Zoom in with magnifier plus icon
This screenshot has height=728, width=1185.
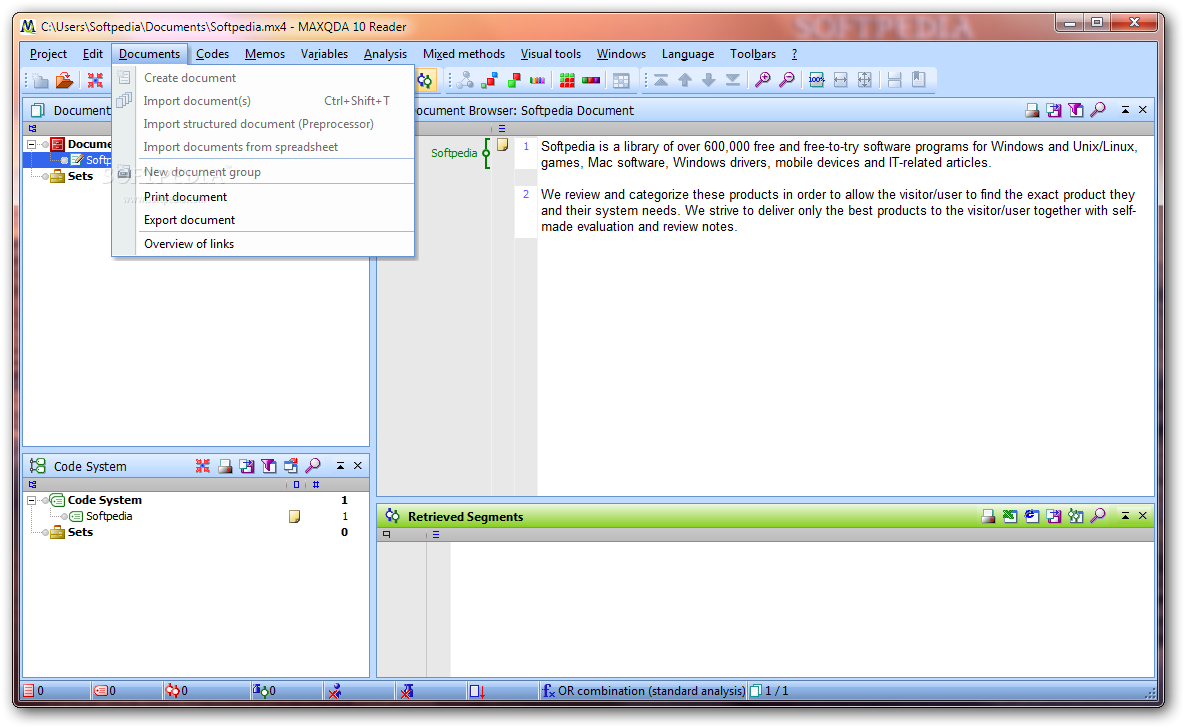[763, 79]
